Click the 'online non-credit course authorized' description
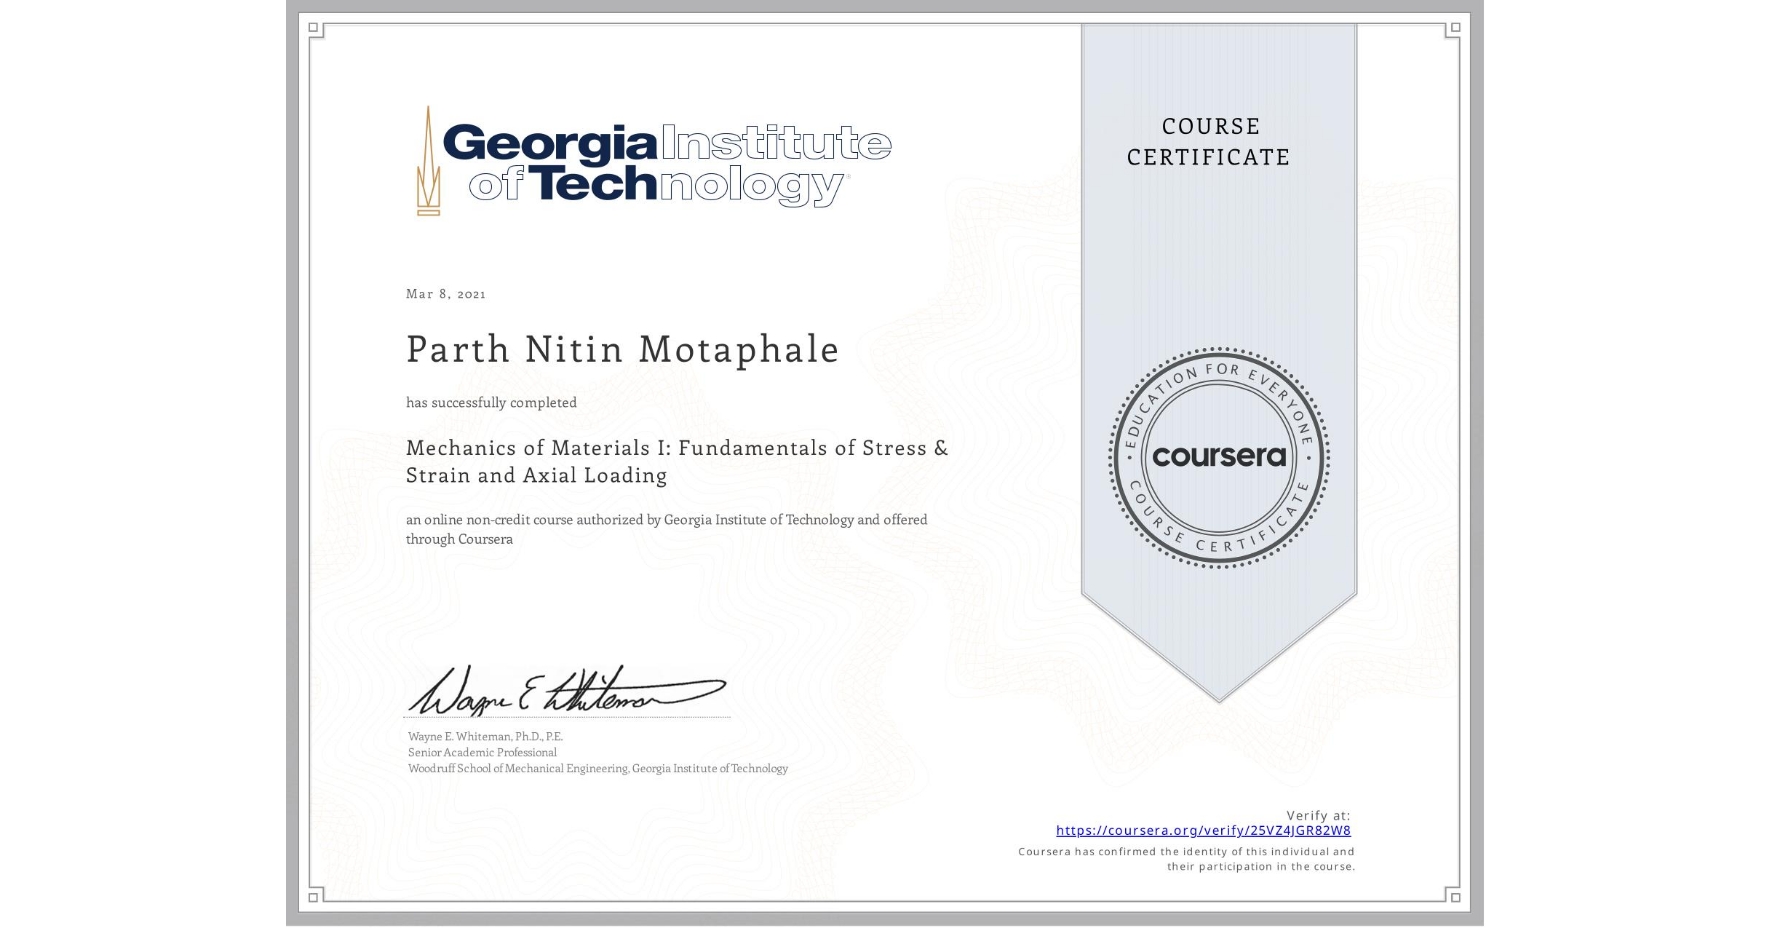The width and height of the screenshot is (1772, 928). (667, 529)
